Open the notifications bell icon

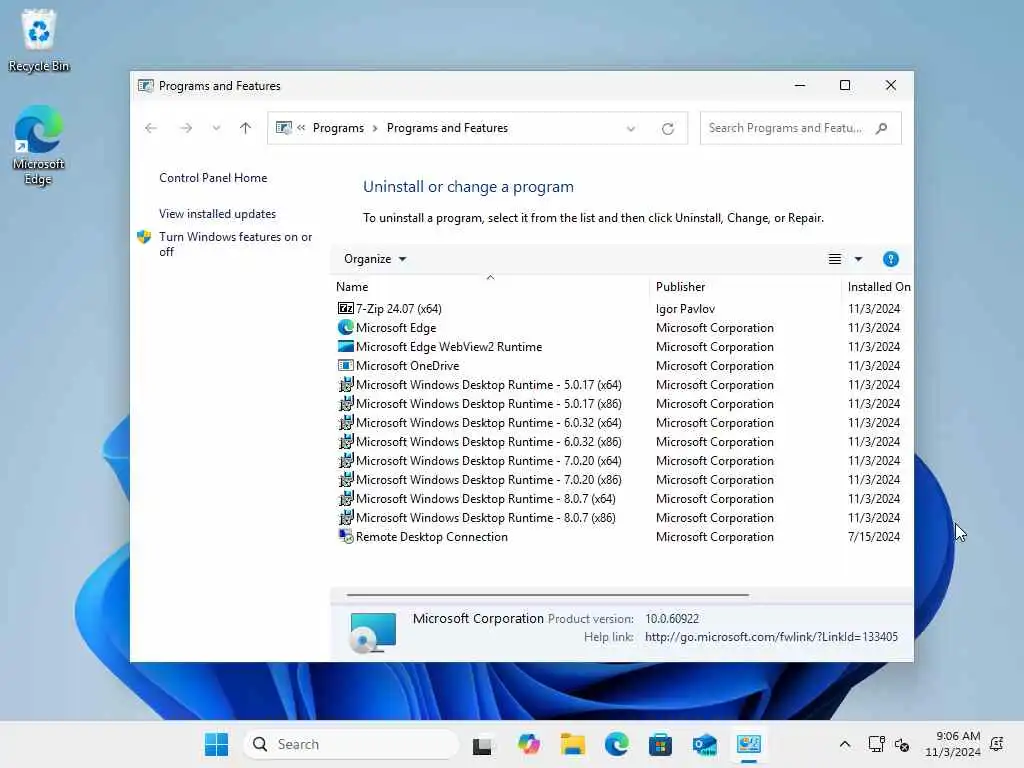(x=997, y=744)
